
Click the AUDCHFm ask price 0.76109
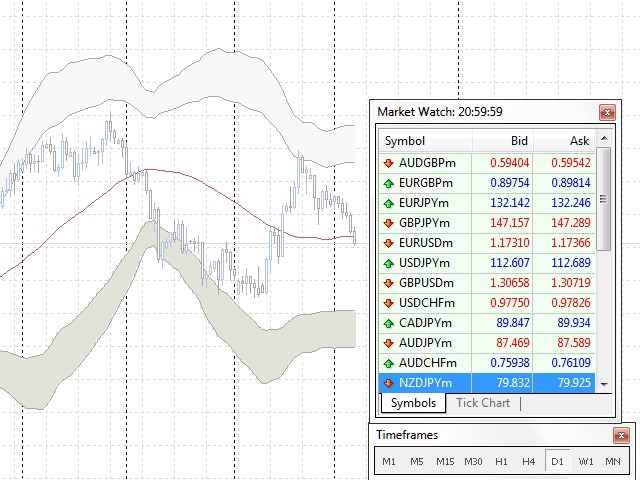coord(571,363)
